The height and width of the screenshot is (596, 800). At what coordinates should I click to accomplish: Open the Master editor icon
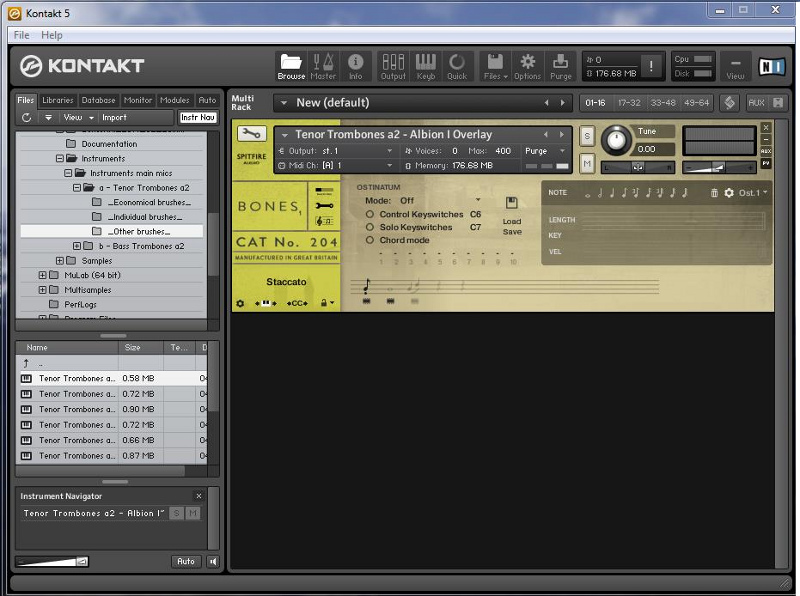tap(323, 66)
